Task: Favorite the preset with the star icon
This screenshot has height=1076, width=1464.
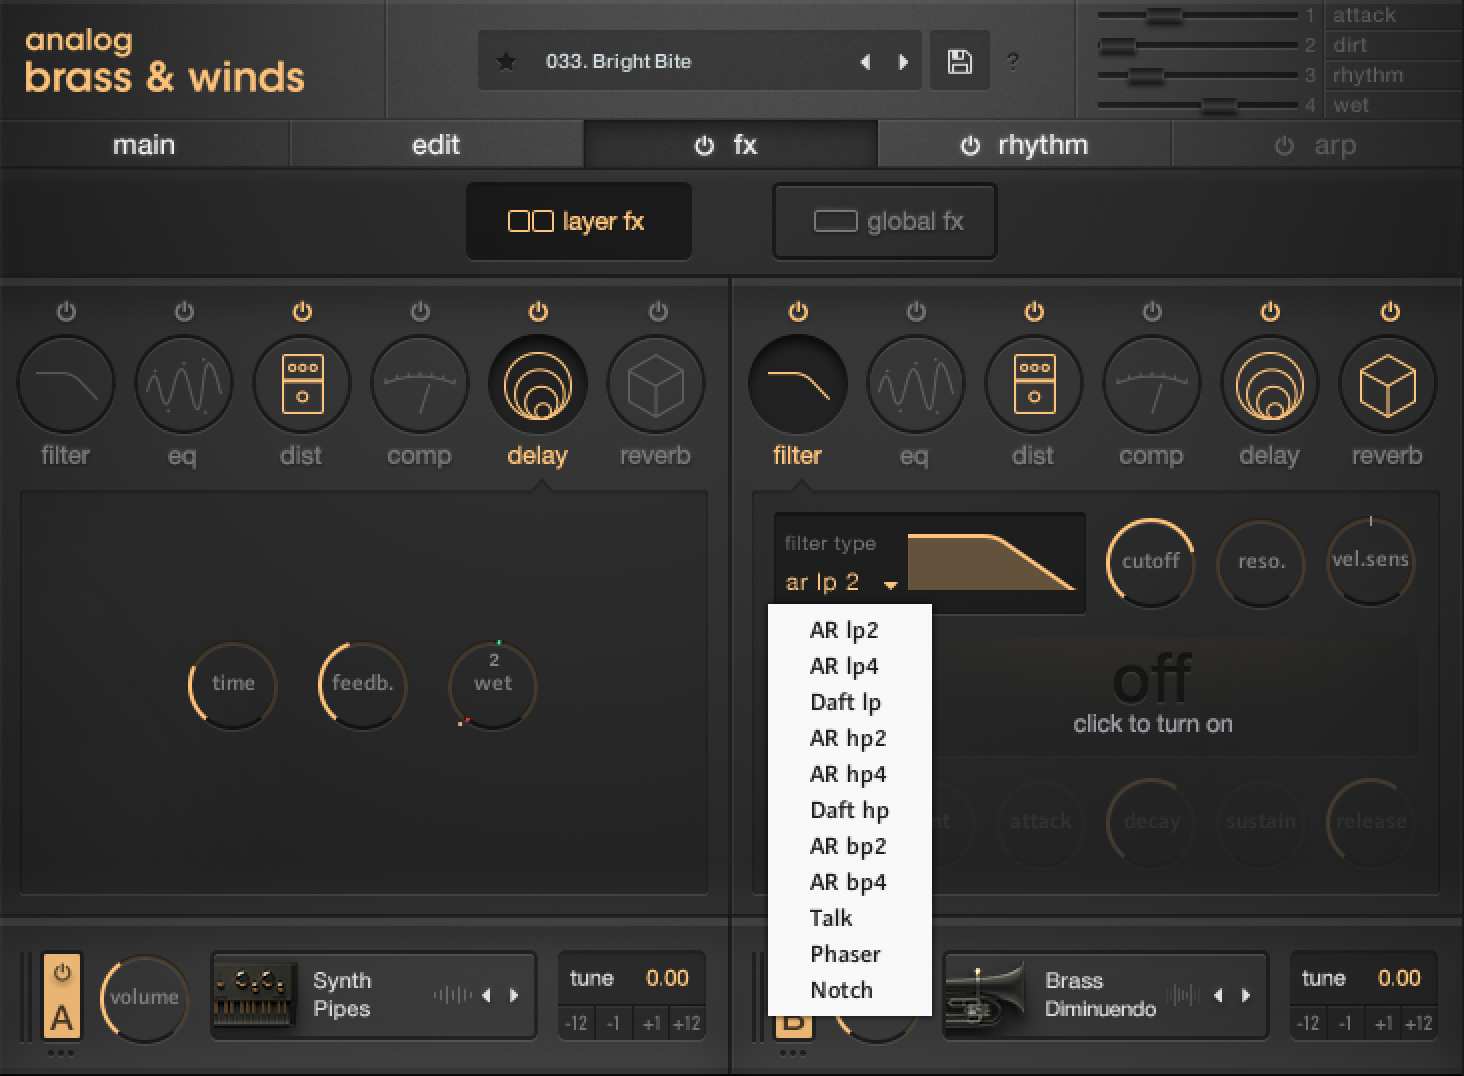Action: 507,62
